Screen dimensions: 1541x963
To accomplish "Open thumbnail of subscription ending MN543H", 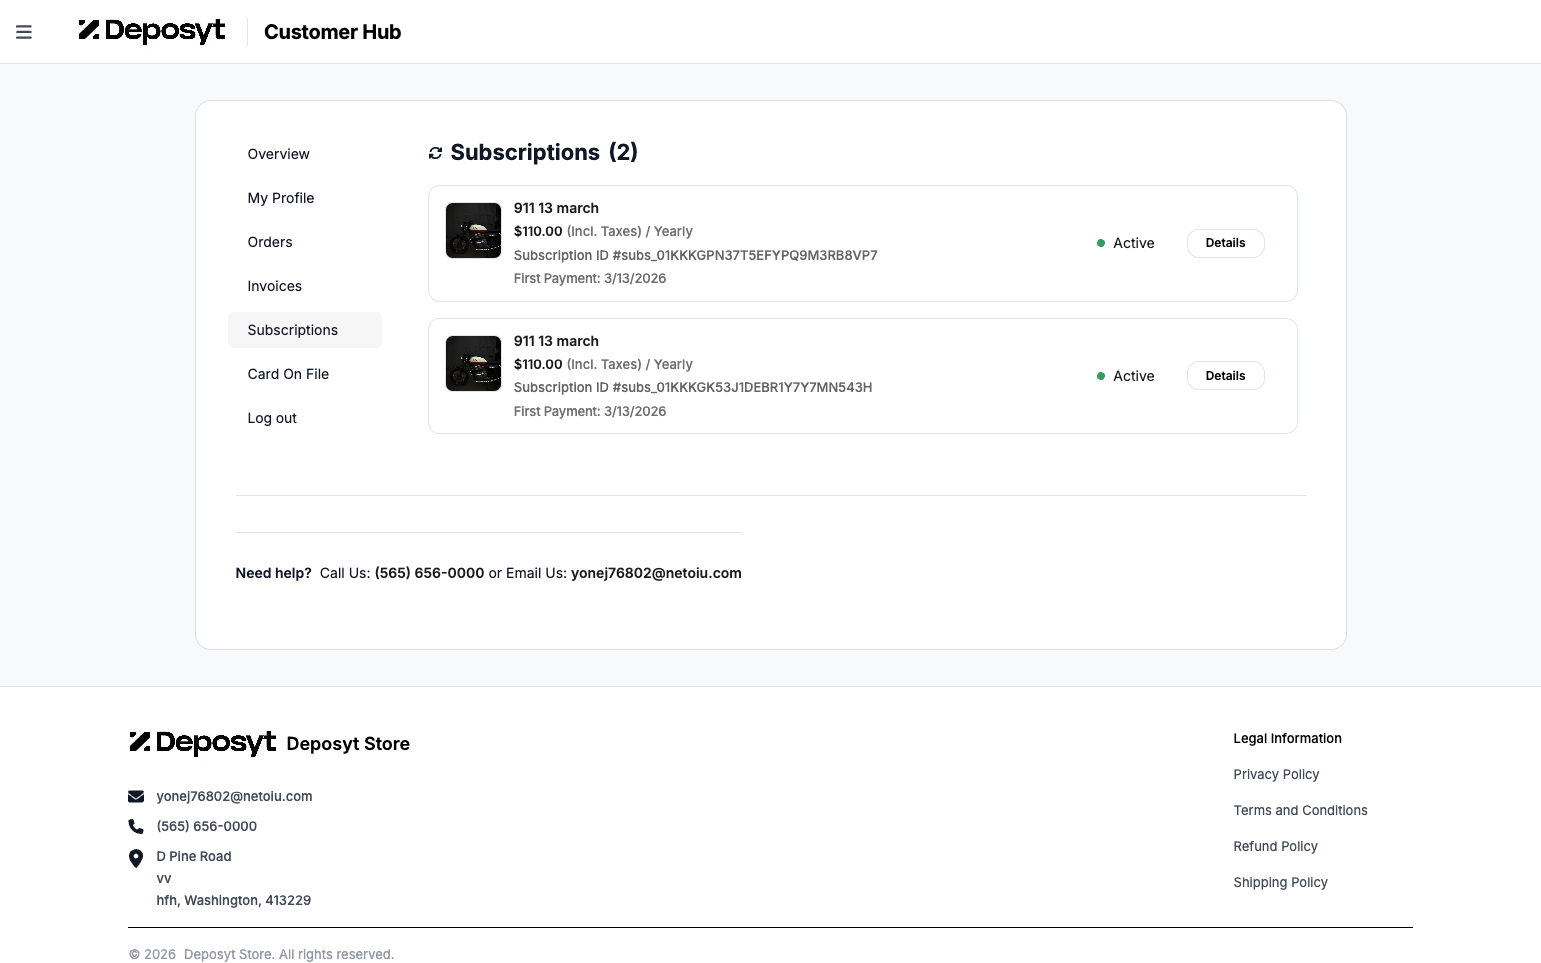I will coord(473,363).
